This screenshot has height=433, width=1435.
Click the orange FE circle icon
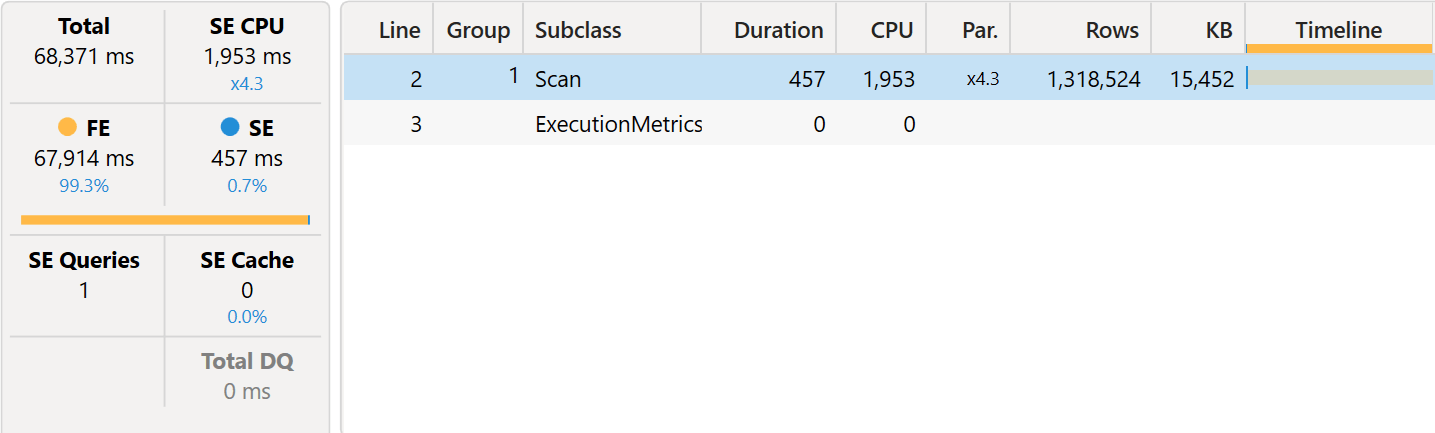click(68, 127)
